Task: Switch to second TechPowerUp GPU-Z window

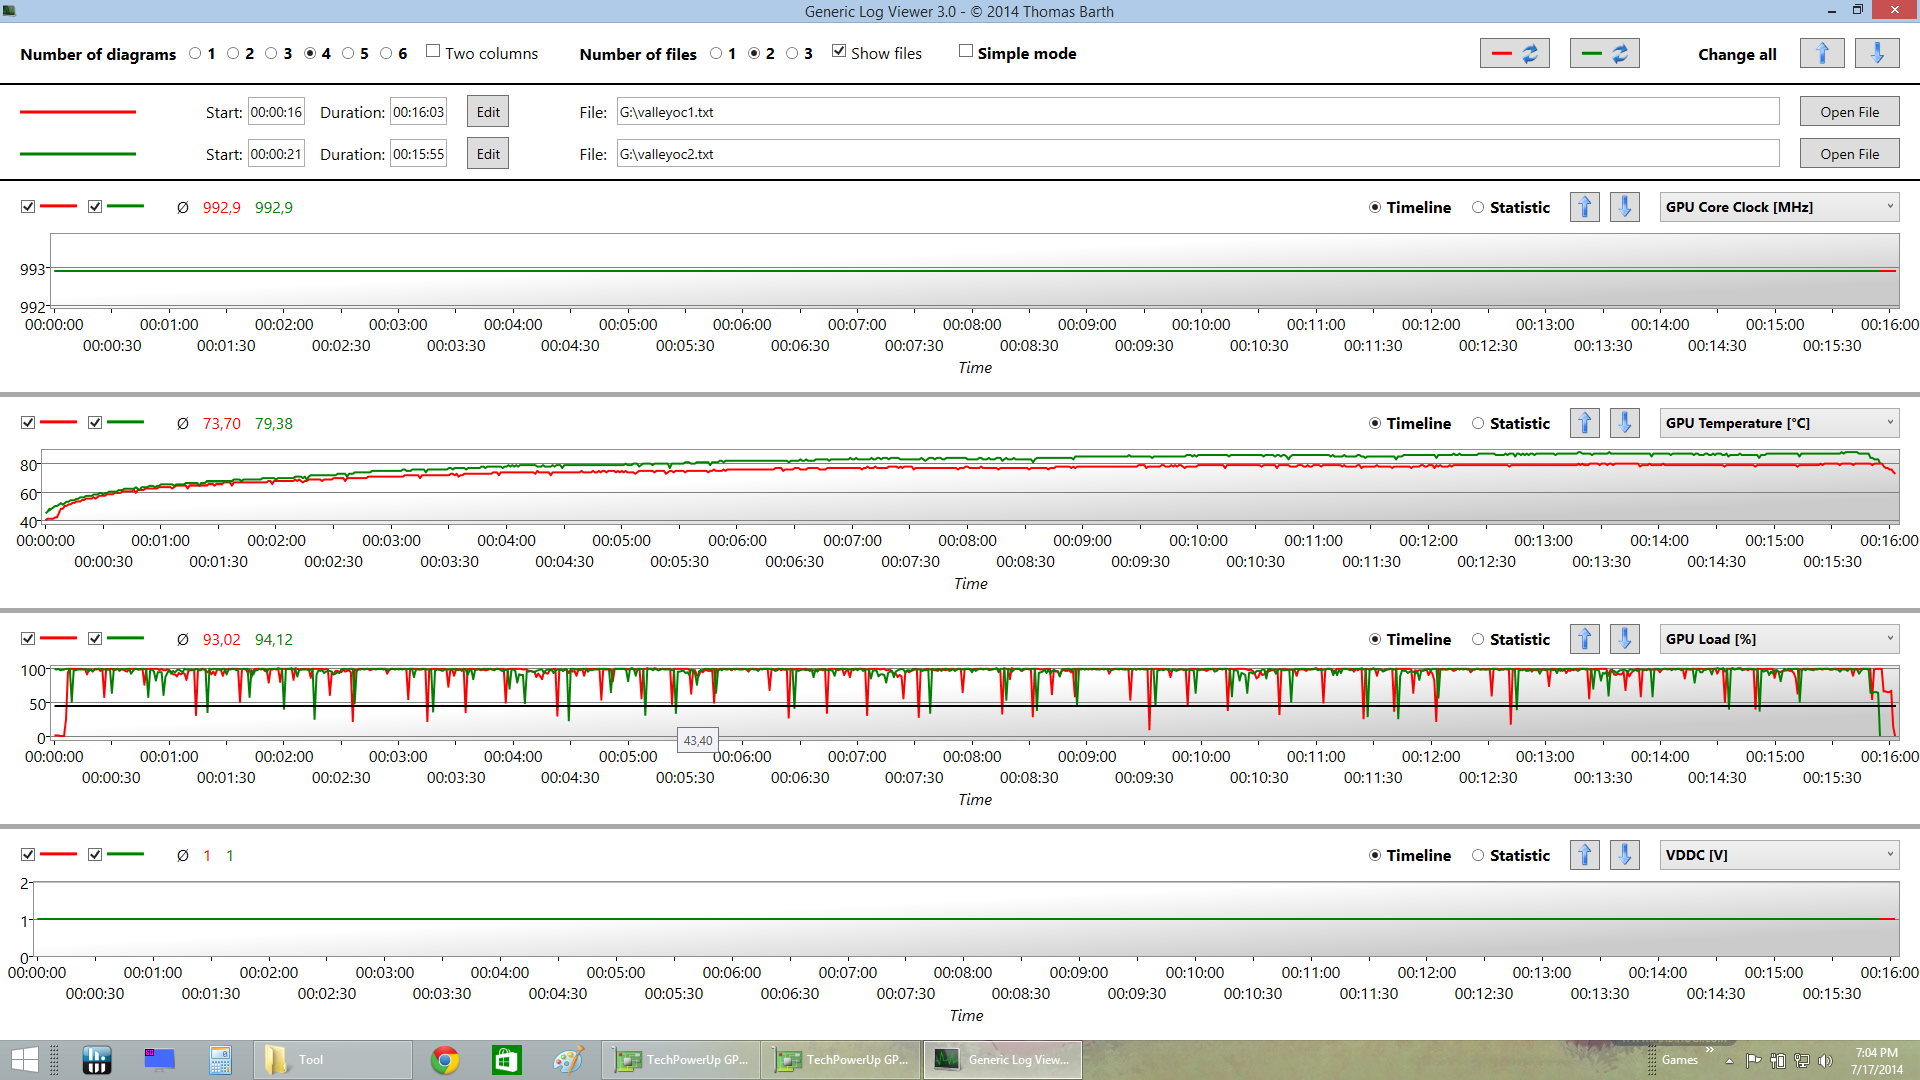Action: pyautogui.click(x=841, y=1060)
